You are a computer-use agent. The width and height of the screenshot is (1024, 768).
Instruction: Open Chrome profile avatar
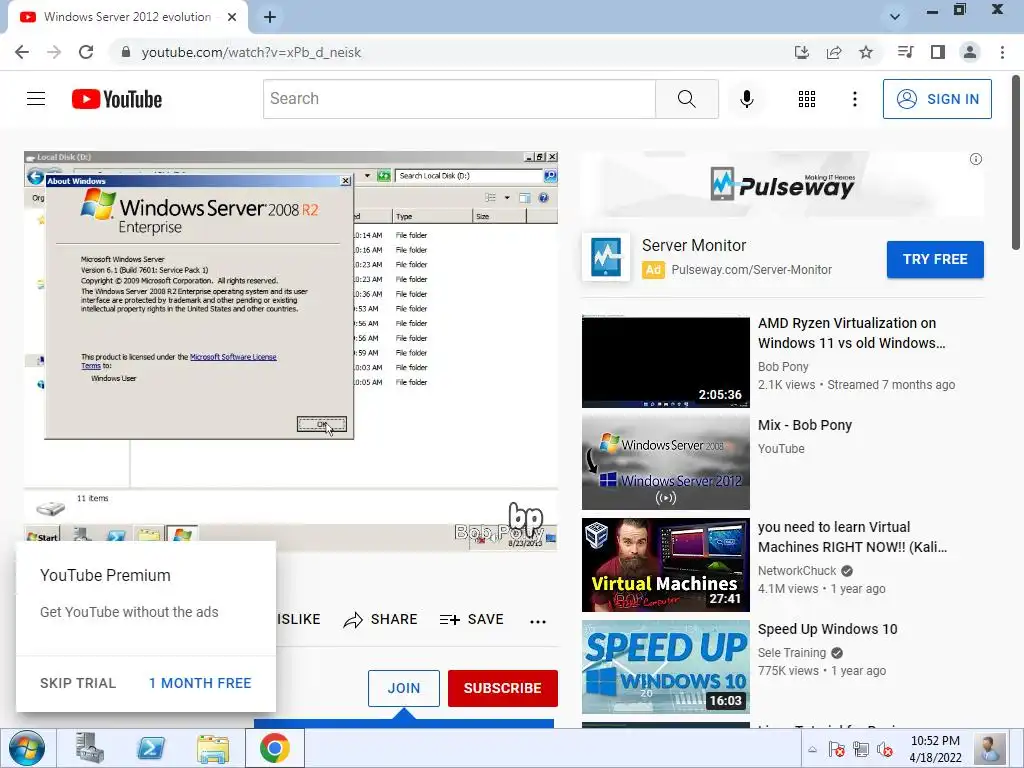pos(970,52)
